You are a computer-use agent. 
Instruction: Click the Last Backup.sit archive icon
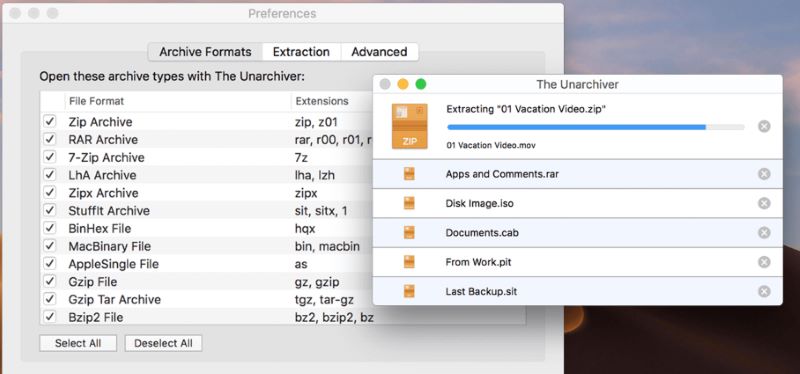(x=409, y=291)
